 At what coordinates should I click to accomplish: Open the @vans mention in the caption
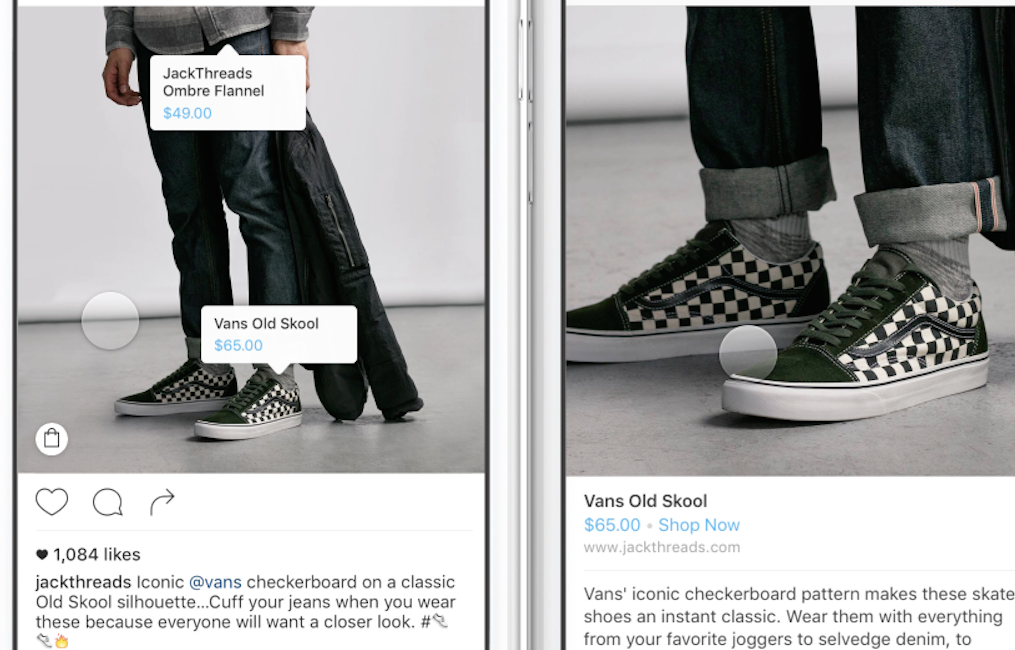pos(215,582)
